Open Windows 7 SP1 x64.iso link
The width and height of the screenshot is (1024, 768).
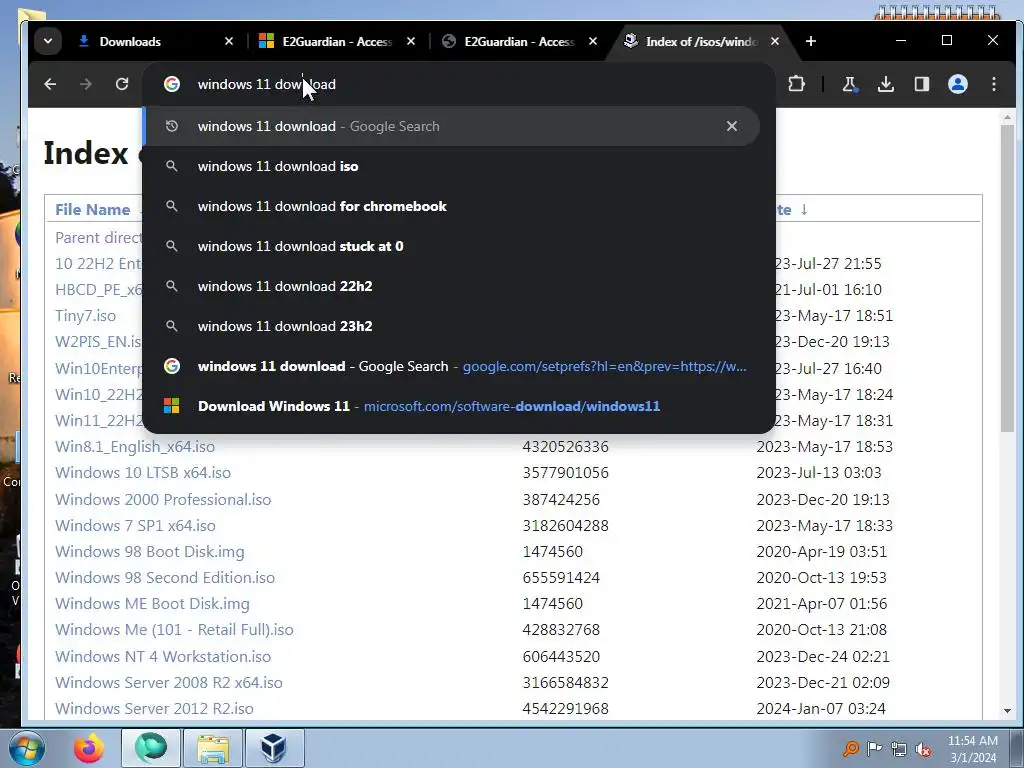pos(135,526)
